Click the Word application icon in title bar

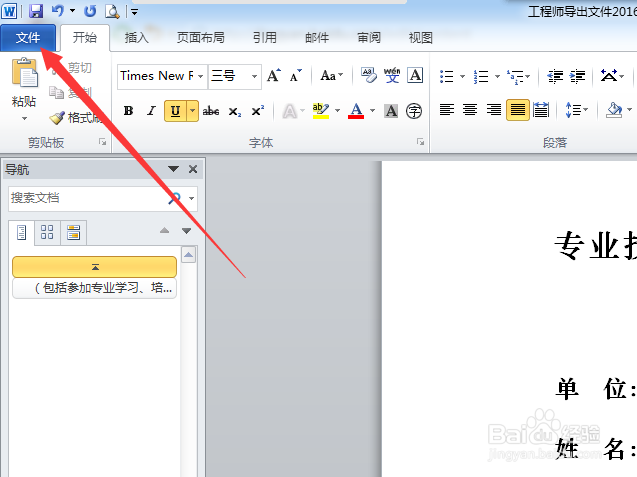click(x=9, y=11)
